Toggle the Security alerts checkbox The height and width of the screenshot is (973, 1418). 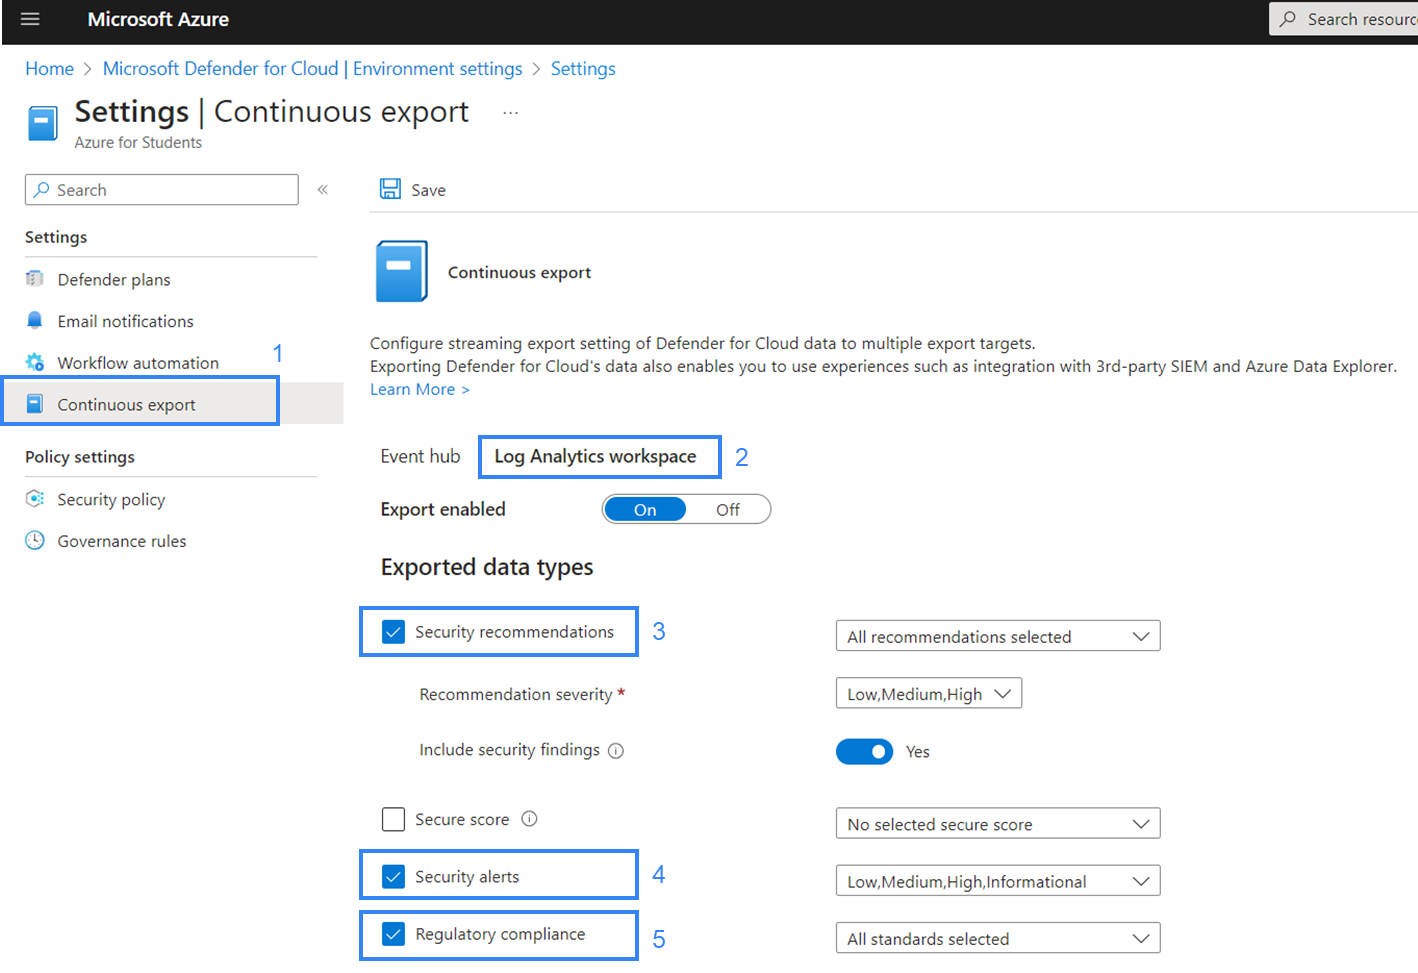tap(394, 877)
